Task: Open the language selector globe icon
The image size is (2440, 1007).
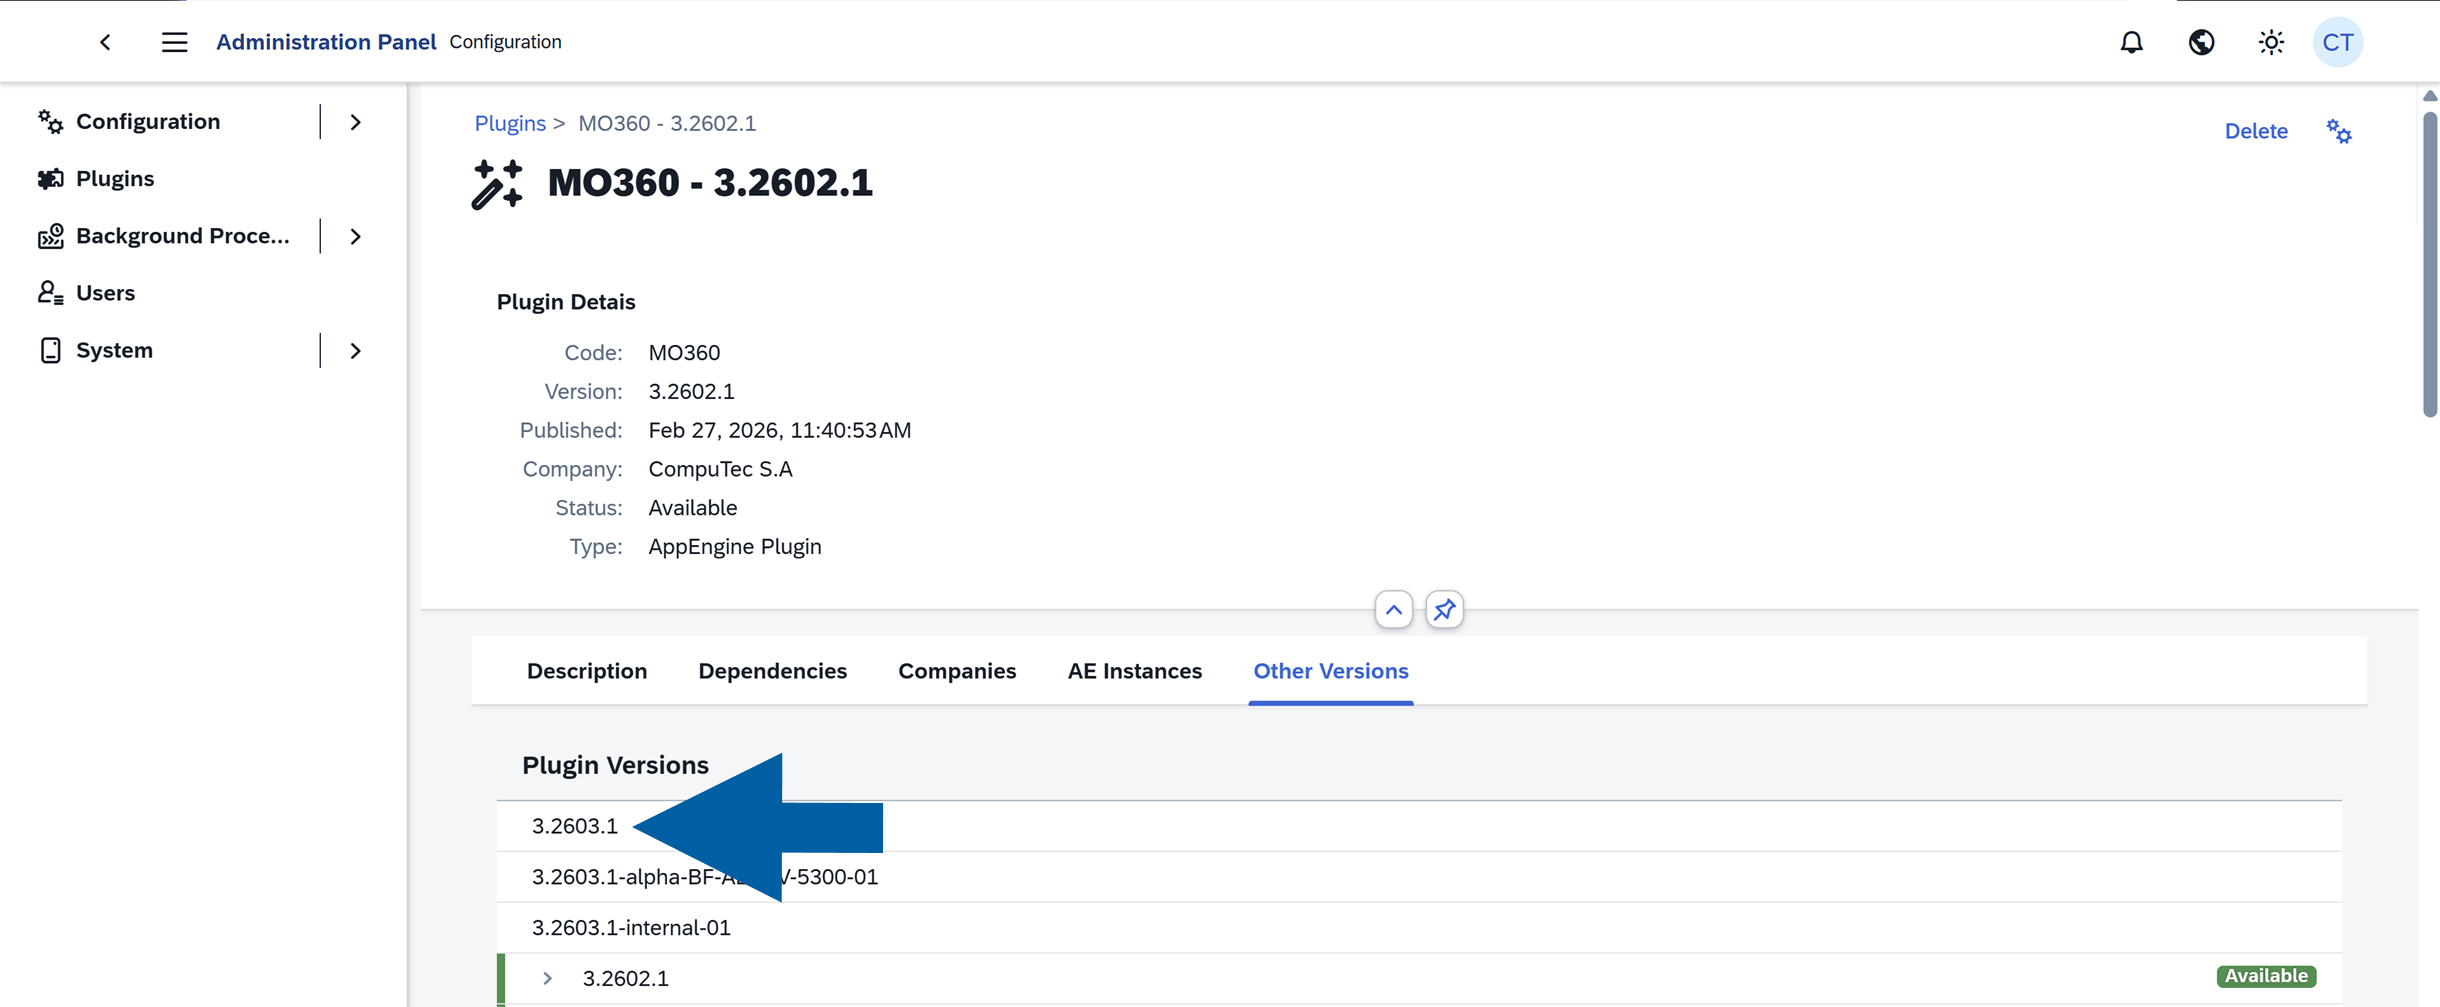Action: click(2201, 42)
